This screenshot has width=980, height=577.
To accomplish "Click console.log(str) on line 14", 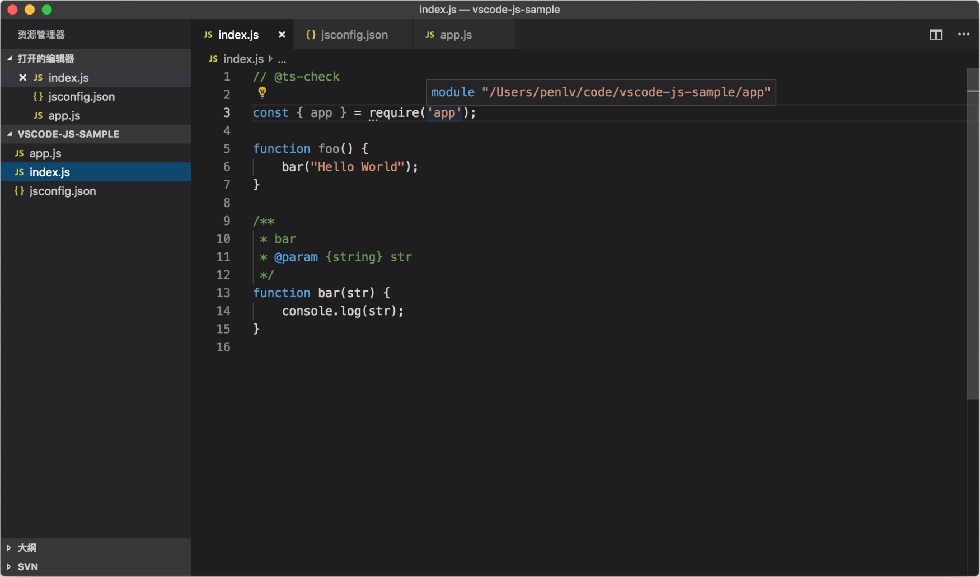I will 342,311.
